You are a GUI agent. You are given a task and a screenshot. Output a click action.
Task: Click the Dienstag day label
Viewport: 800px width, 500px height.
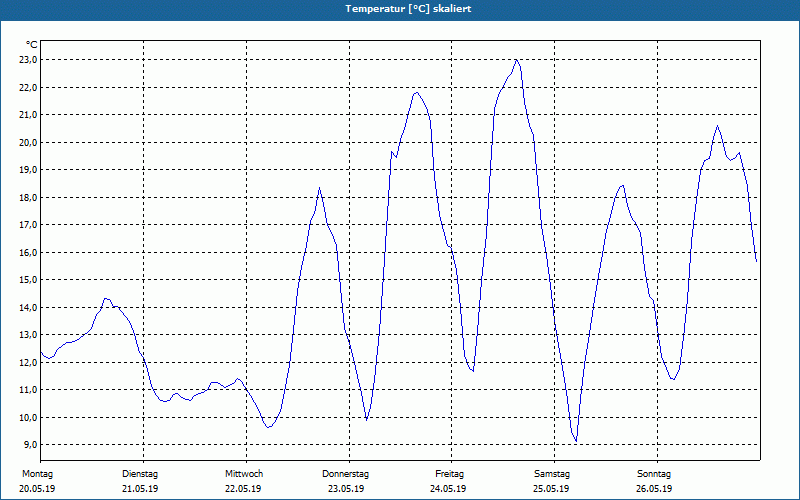[140, 474]
